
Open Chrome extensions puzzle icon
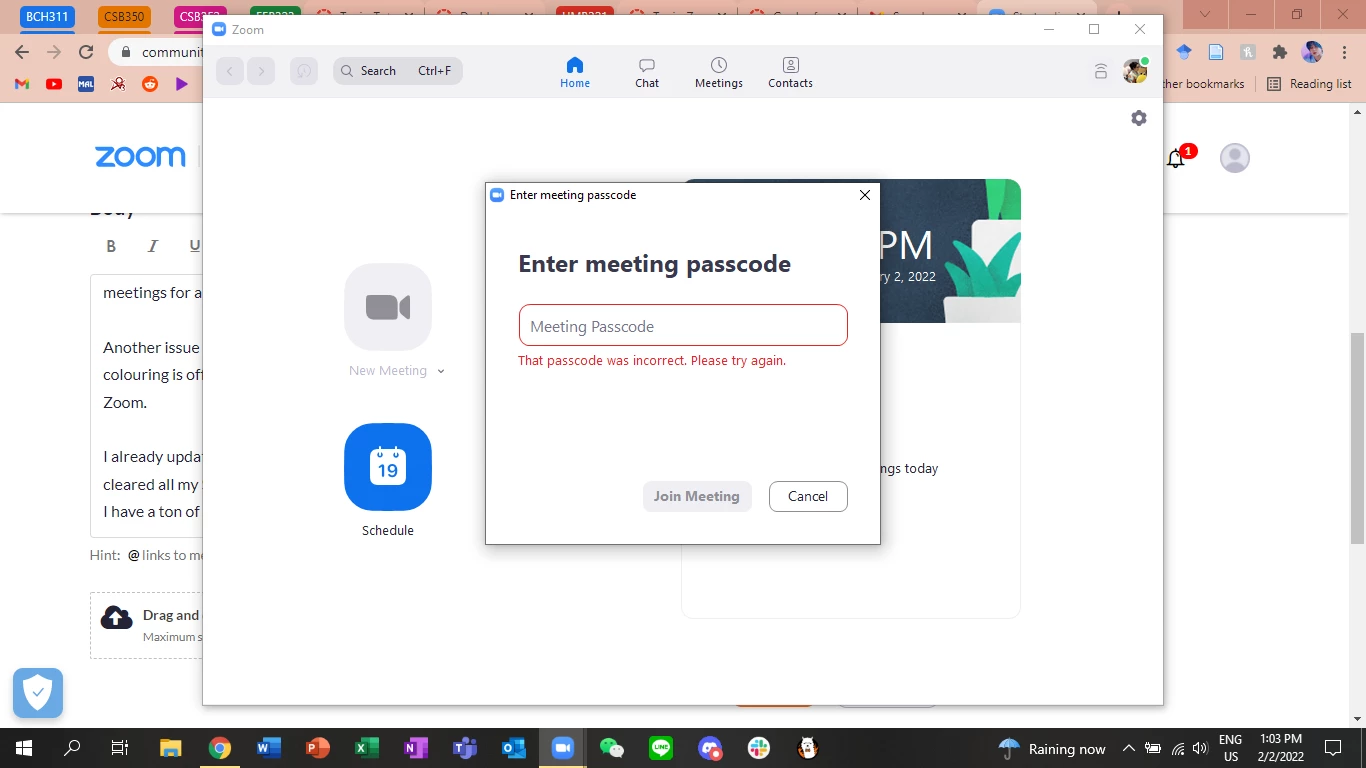(x=1280, y=52)
